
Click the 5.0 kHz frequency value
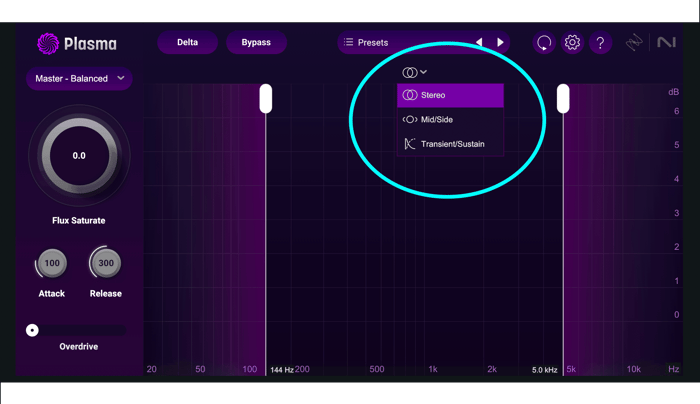[x=544, y=370]
